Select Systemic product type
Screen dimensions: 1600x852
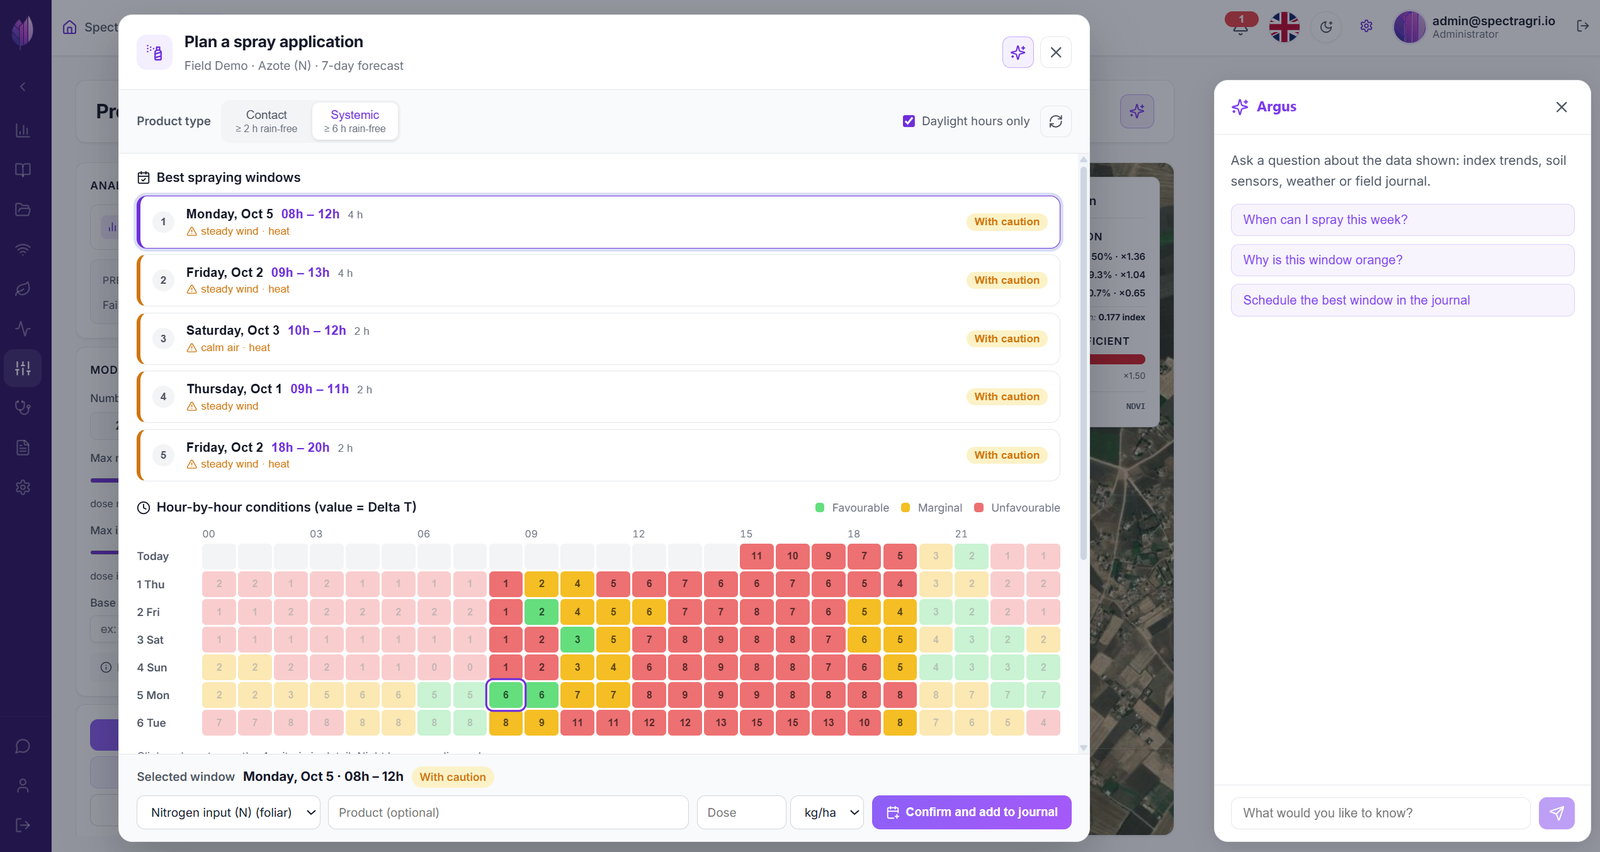pos(355,121)
